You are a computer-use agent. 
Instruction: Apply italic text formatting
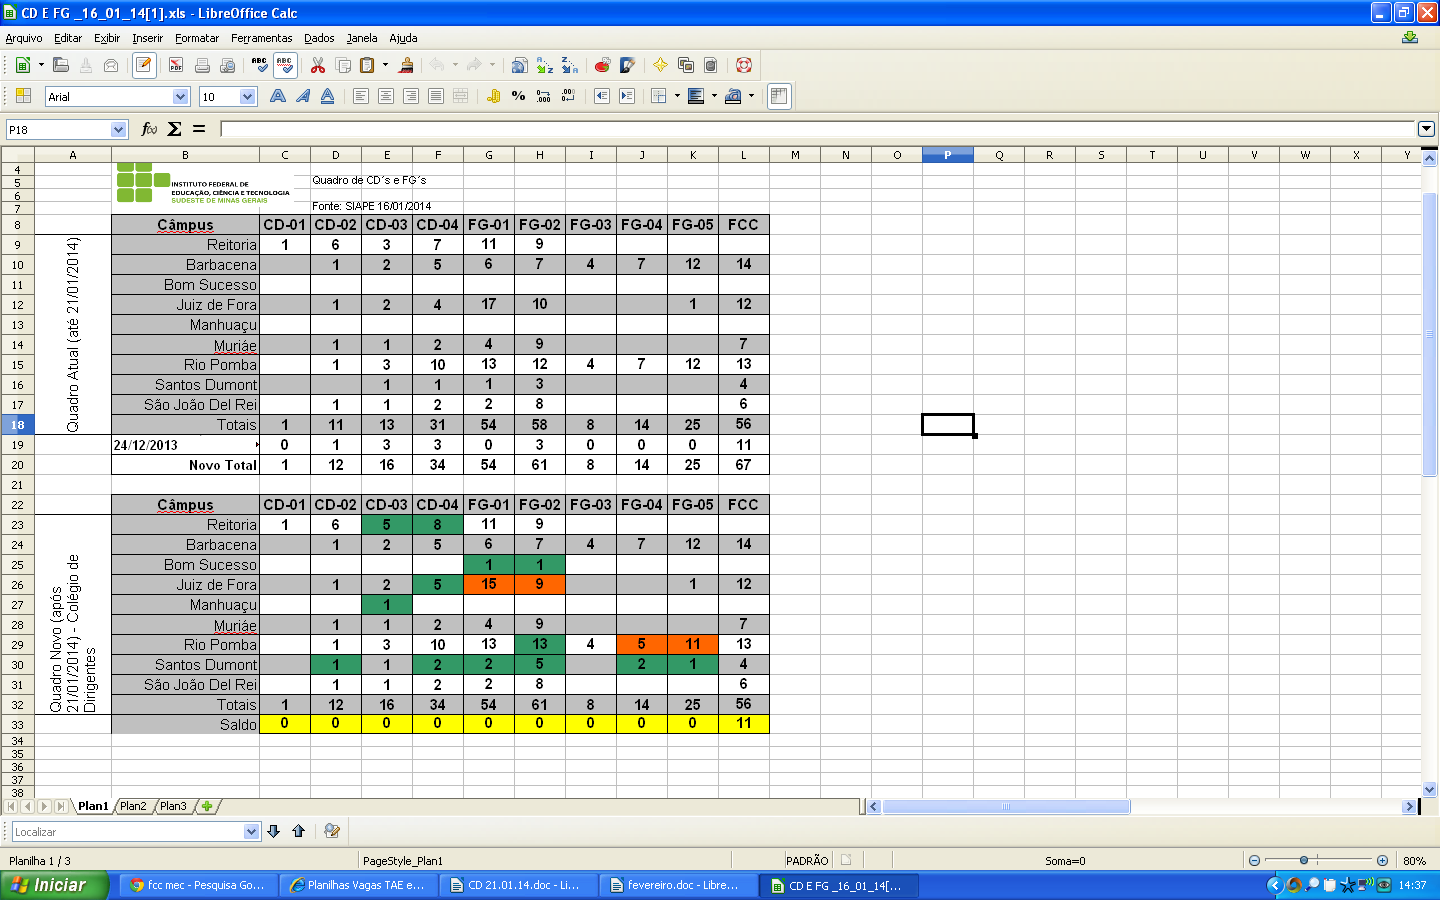pyautogui.click(x=303, y=96)
